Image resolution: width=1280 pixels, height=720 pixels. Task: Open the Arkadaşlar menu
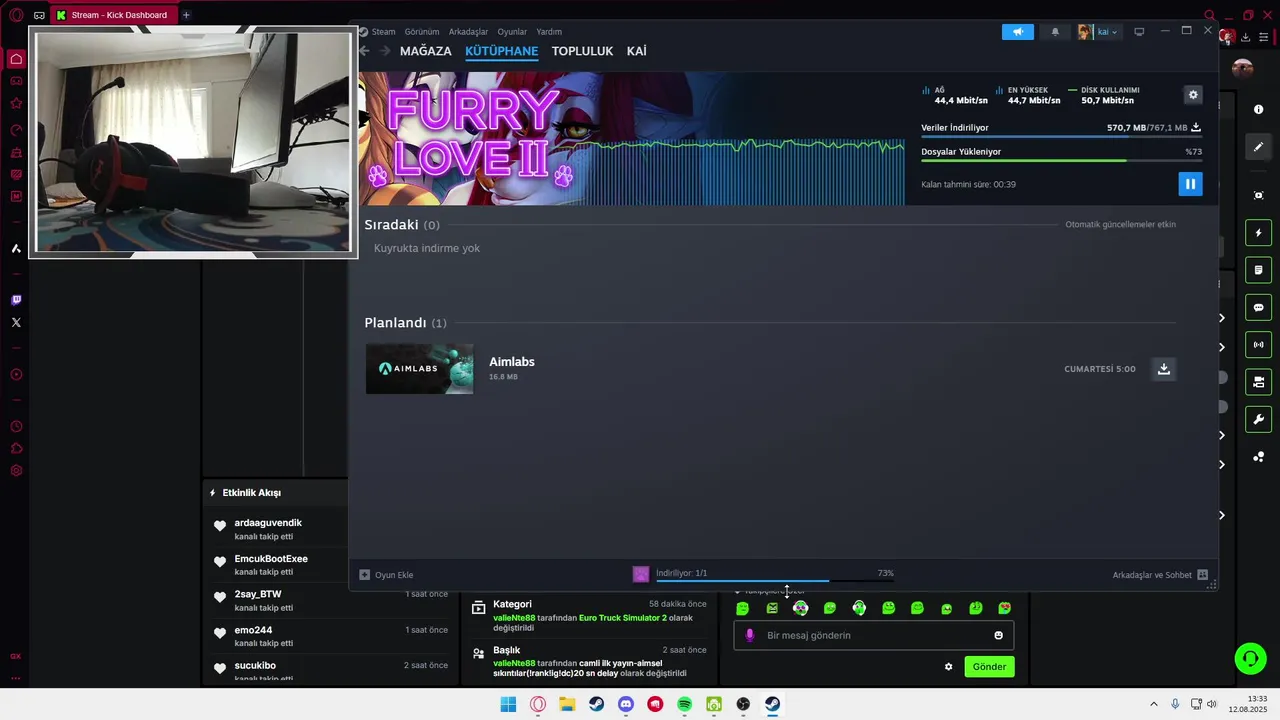click(x=468, y=32)
